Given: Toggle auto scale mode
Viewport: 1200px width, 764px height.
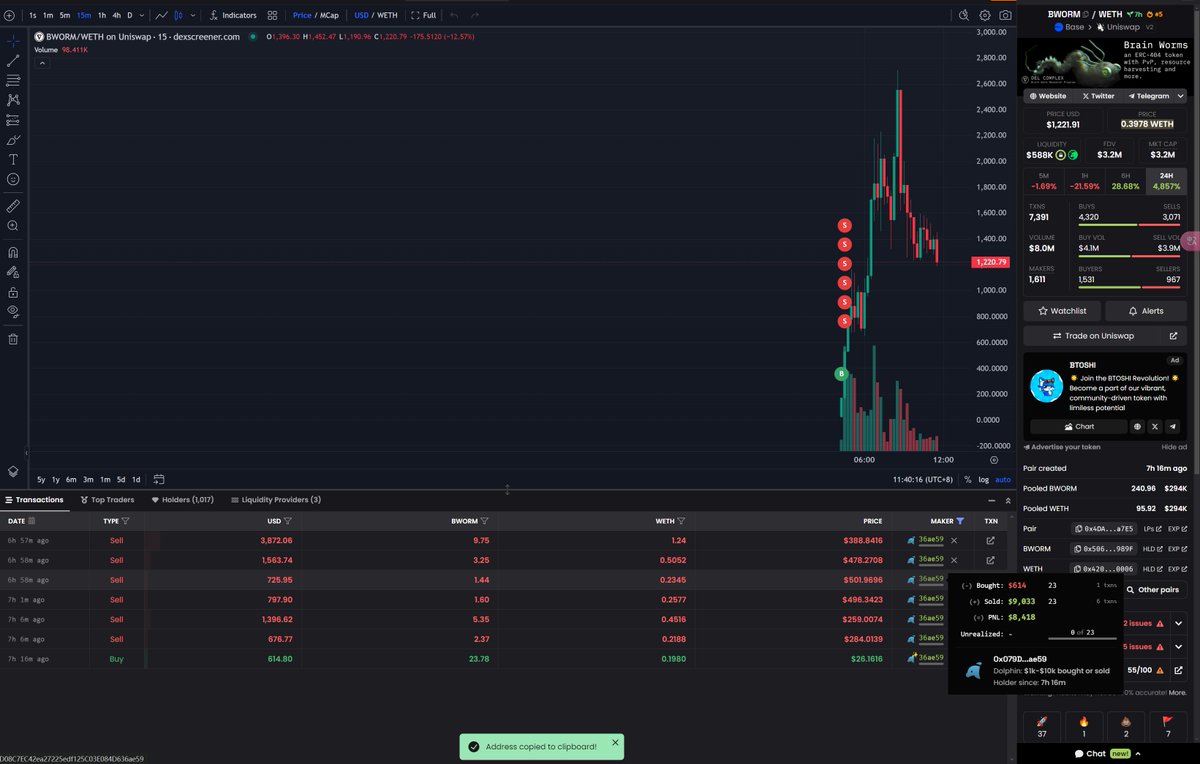Looking at the screenshot, I should click(x=1002, y=479).
